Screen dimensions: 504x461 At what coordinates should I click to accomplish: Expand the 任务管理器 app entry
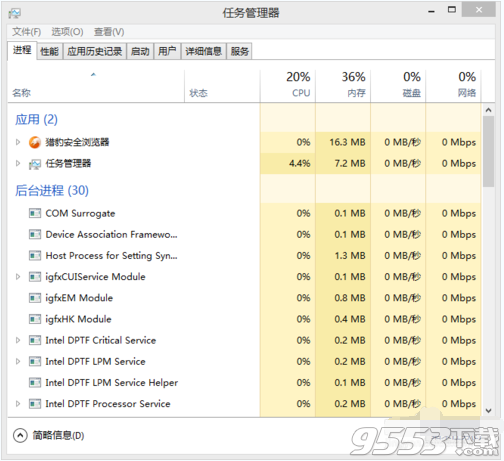pos(18,163)
